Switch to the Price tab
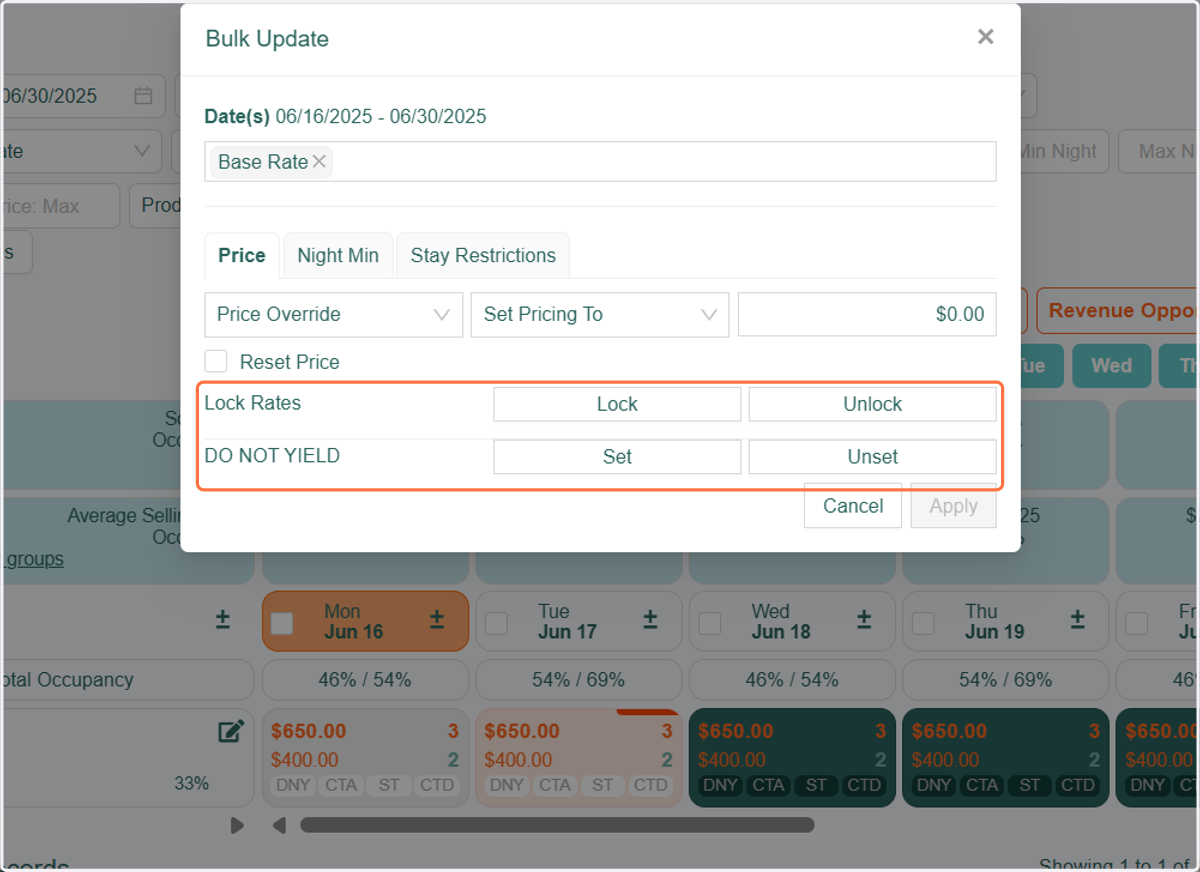The image size is (1200, 872). click(x=242, y=255)
